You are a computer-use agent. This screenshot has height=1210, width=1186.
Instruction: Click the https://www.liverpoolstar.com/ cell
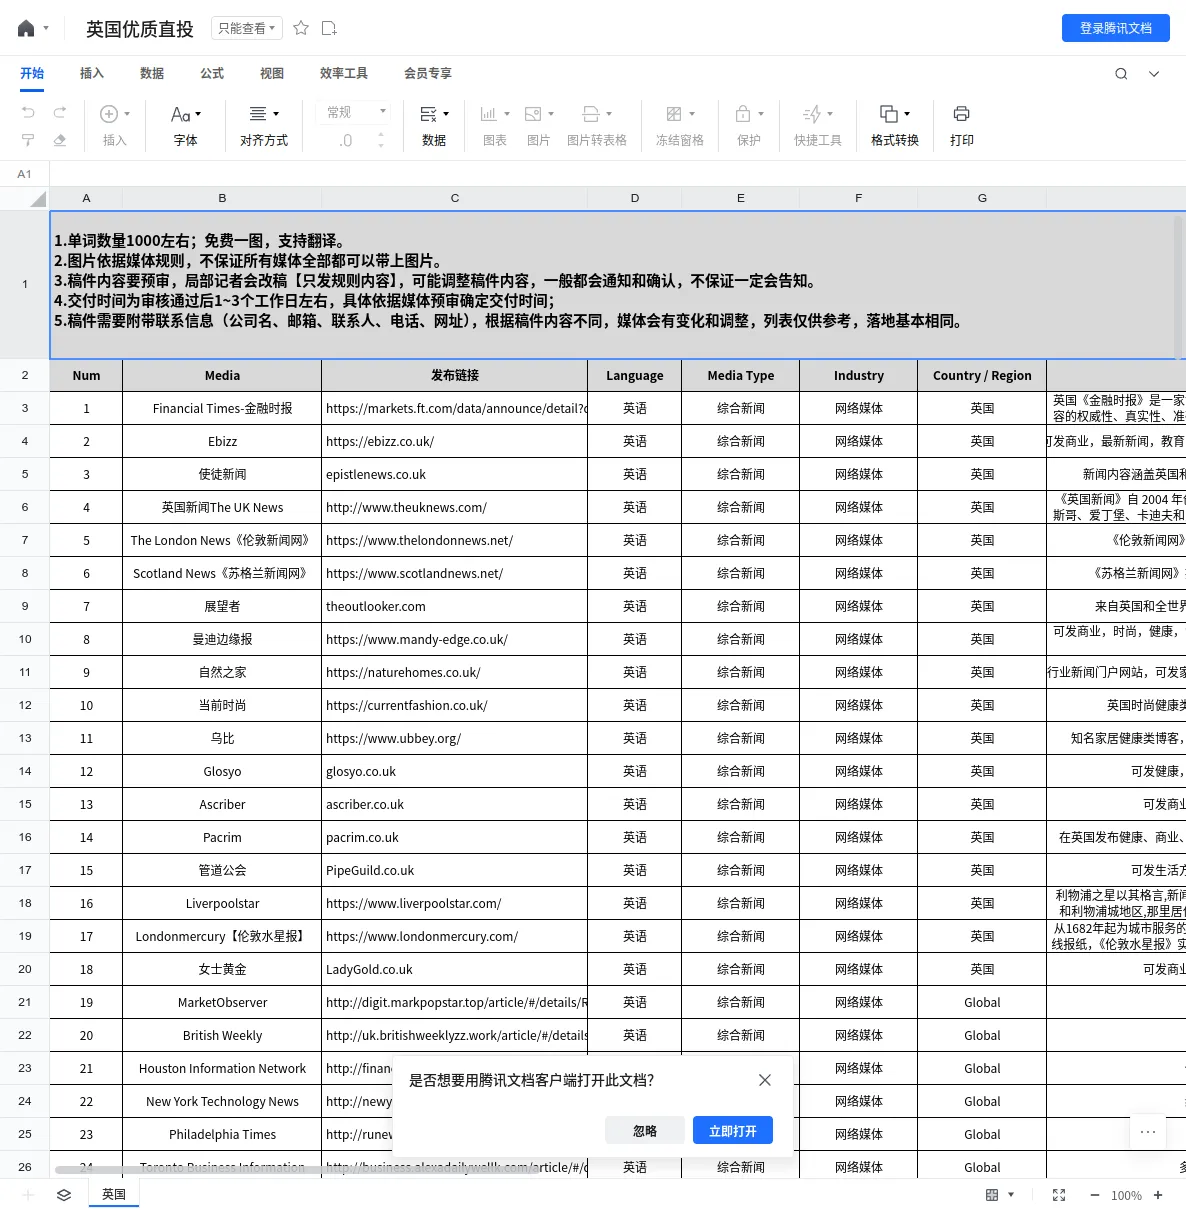[x=455, y=903]
